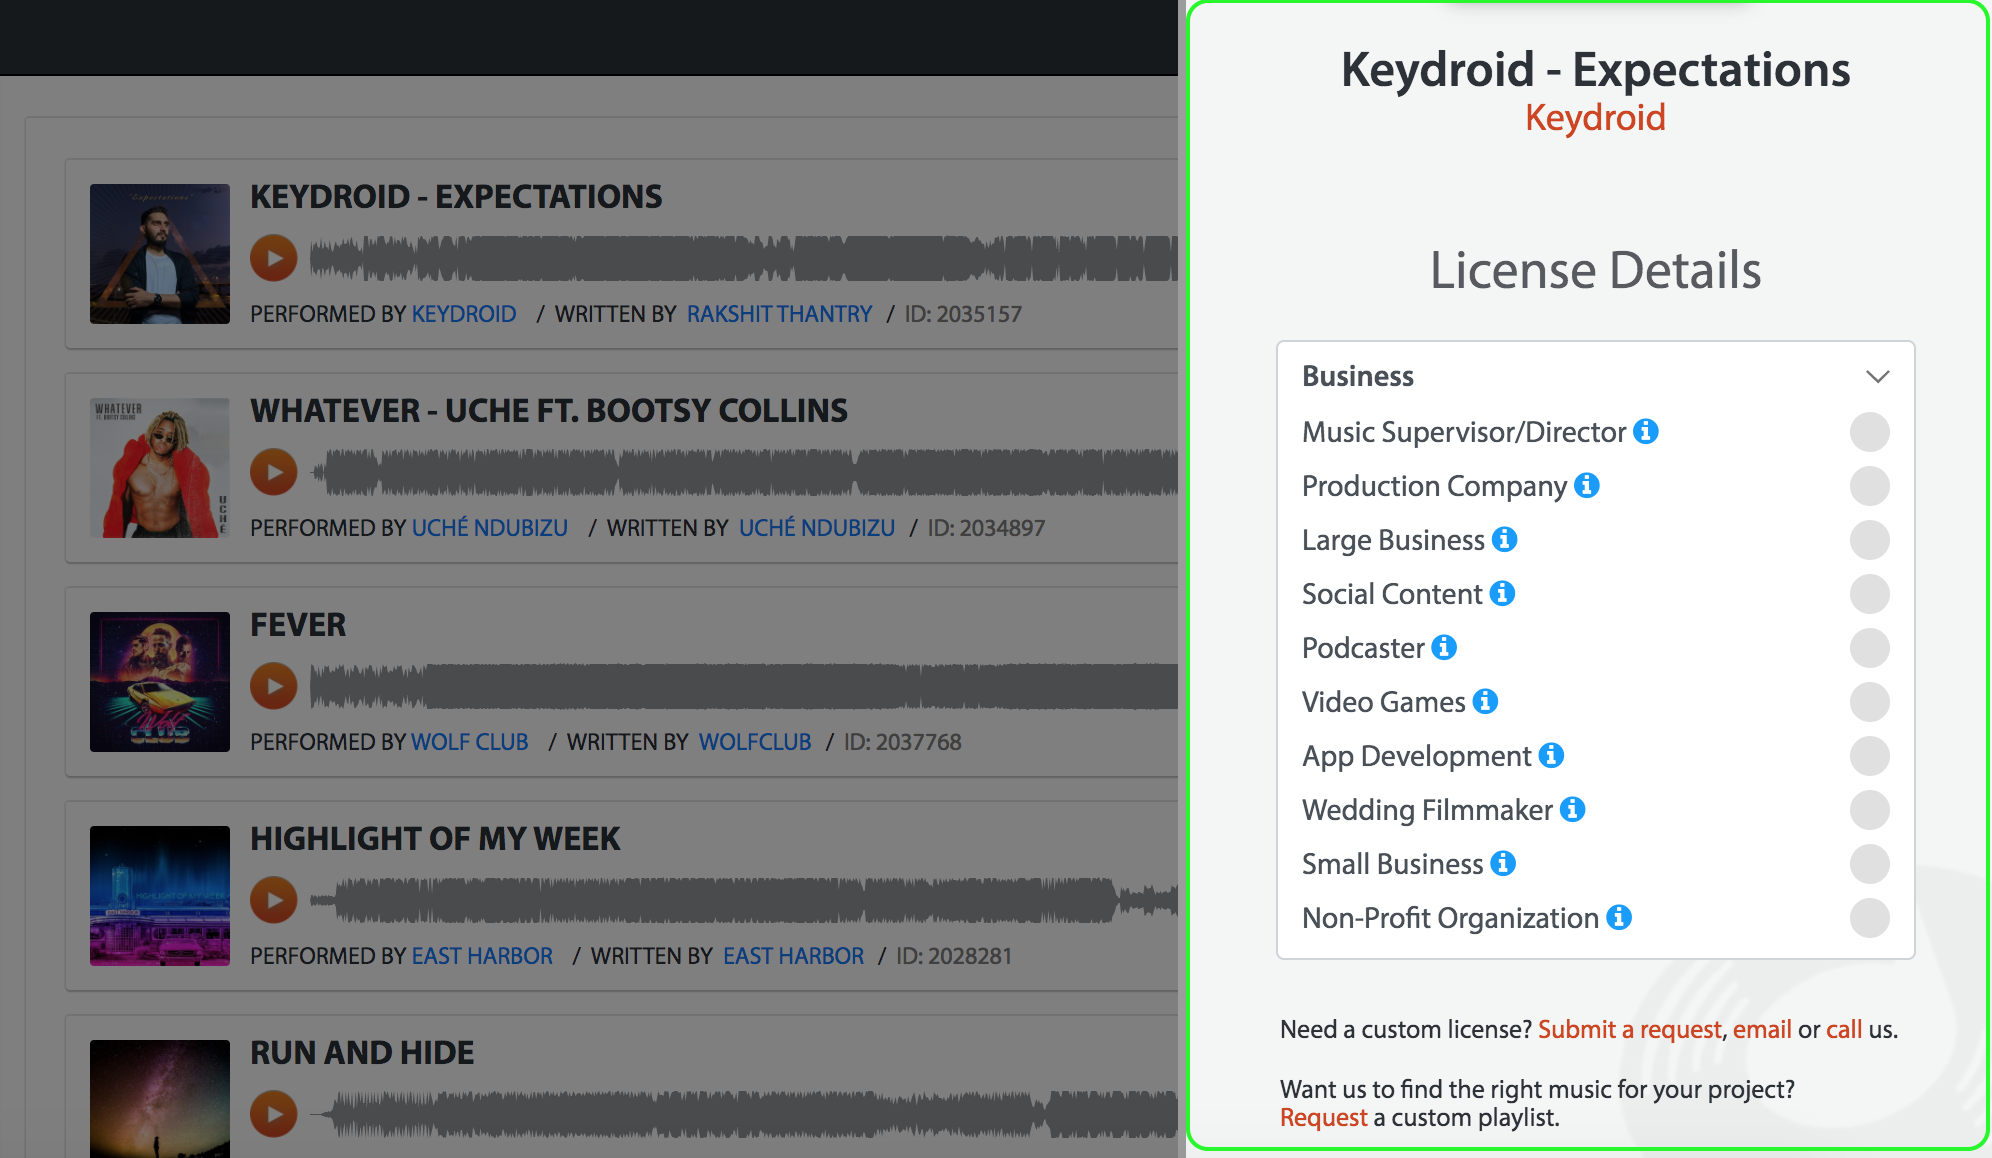1992x1158 pixels.
Task: Click track ID: 2034897 text
Action: point(986,528)
